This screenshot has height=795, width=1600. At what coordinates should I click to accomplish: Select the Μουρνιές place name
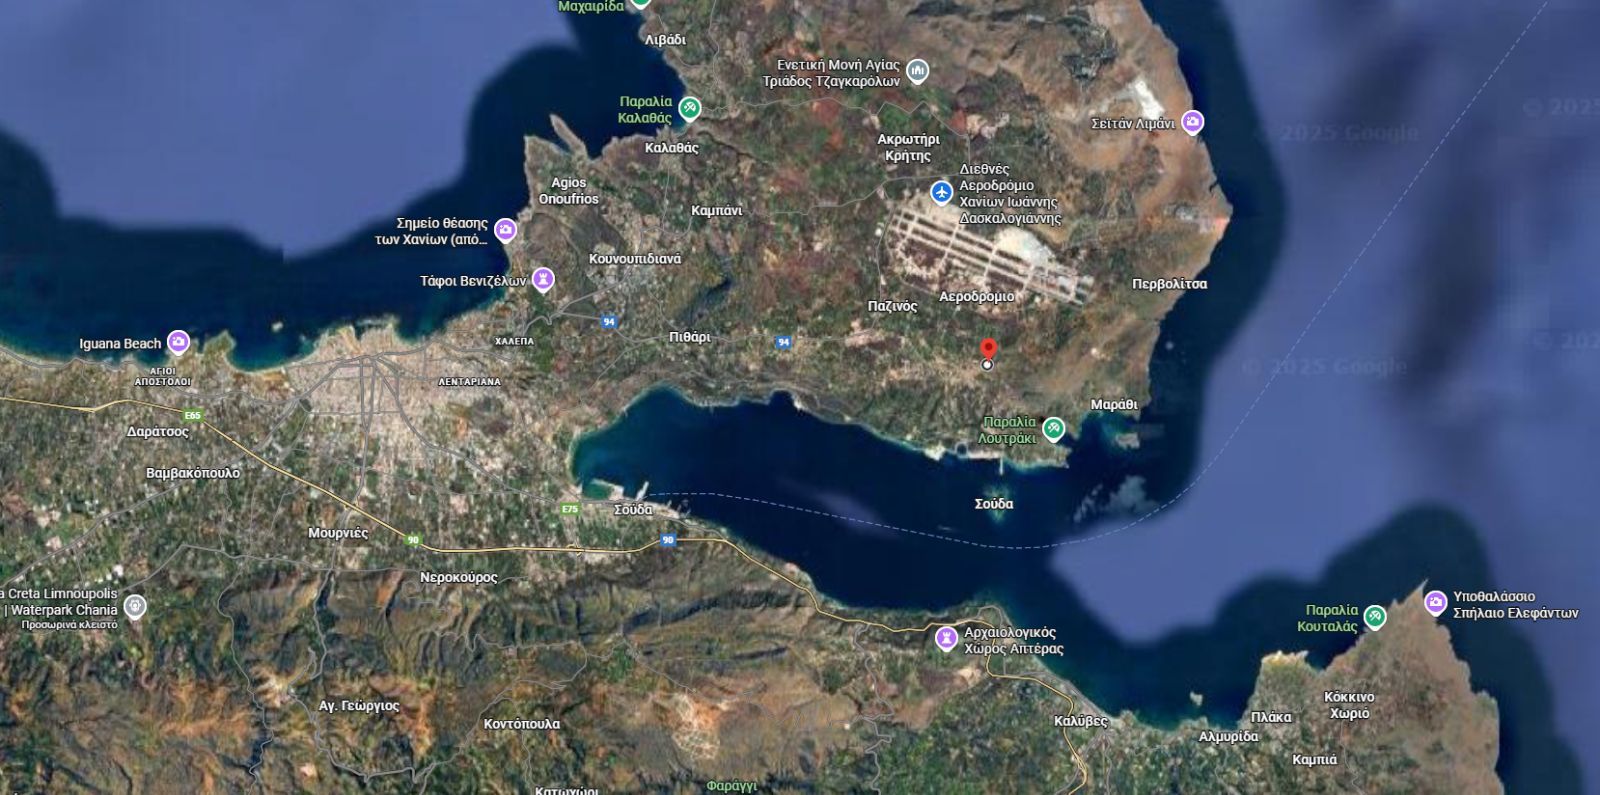click(338, 533)
